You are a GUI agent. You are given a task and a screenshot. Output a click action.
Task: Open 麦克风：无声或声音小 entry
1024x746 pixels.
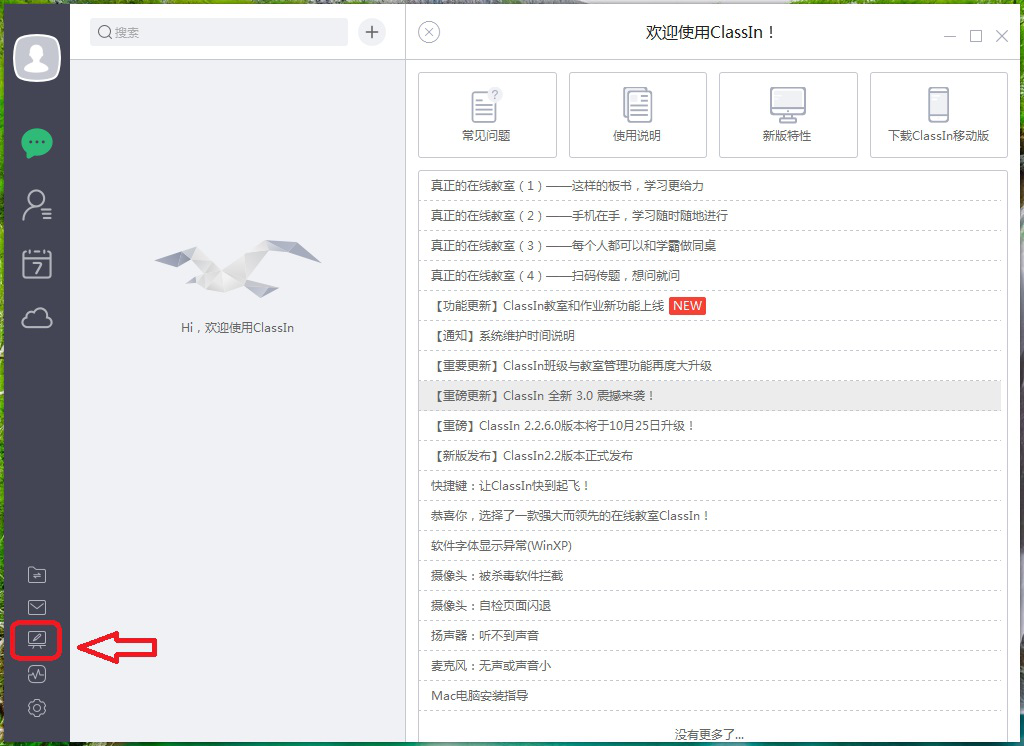pyautogui.click(x=710, y=666)
